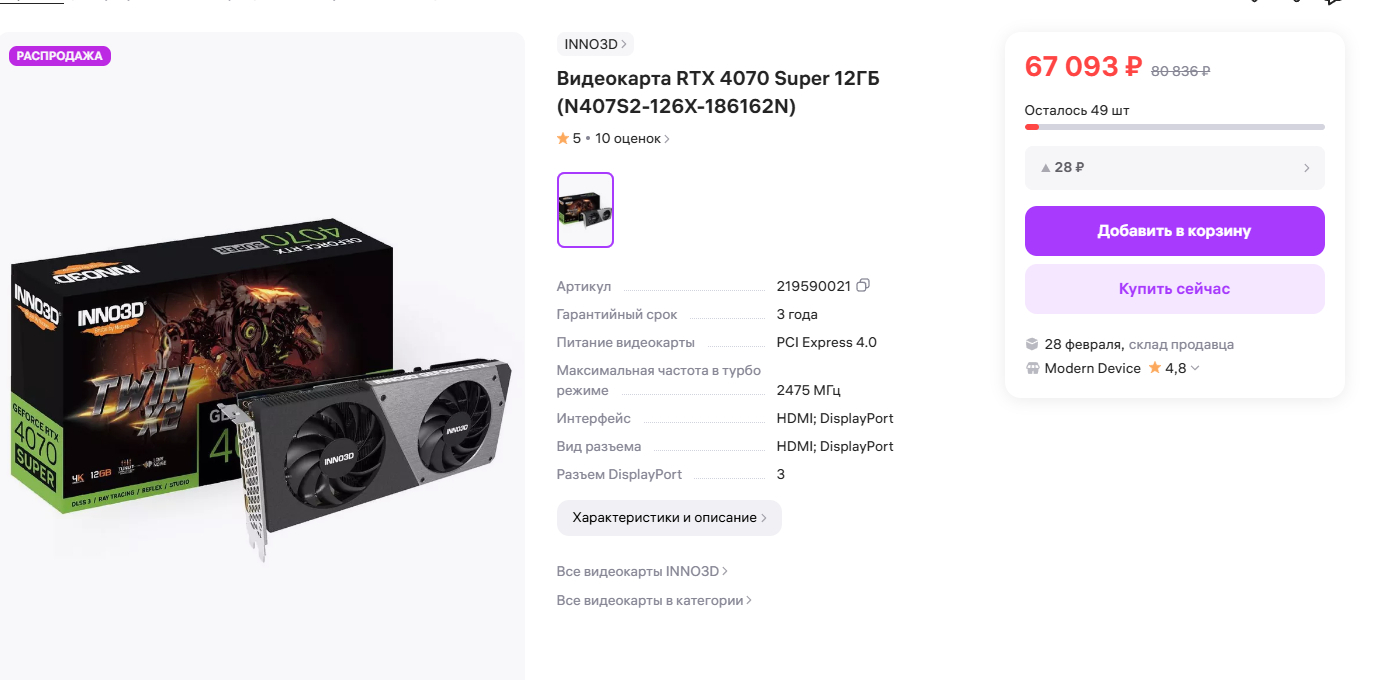Click the remaining stock progress bar

(x=1174, y=127)
